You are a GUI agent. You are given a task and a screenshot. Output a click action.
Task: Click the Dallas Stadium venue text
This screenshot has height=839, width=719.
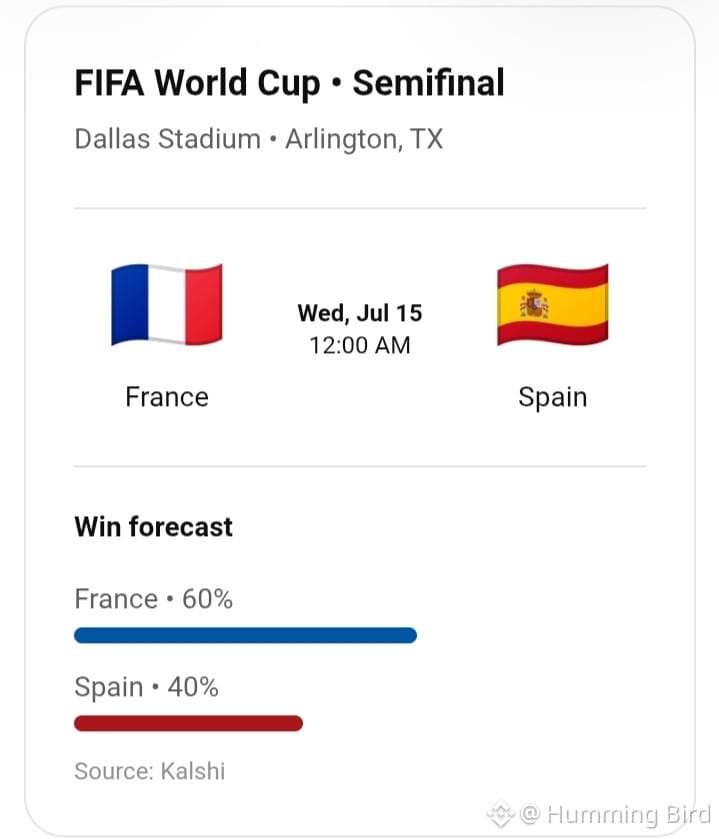tap(167, 139)
